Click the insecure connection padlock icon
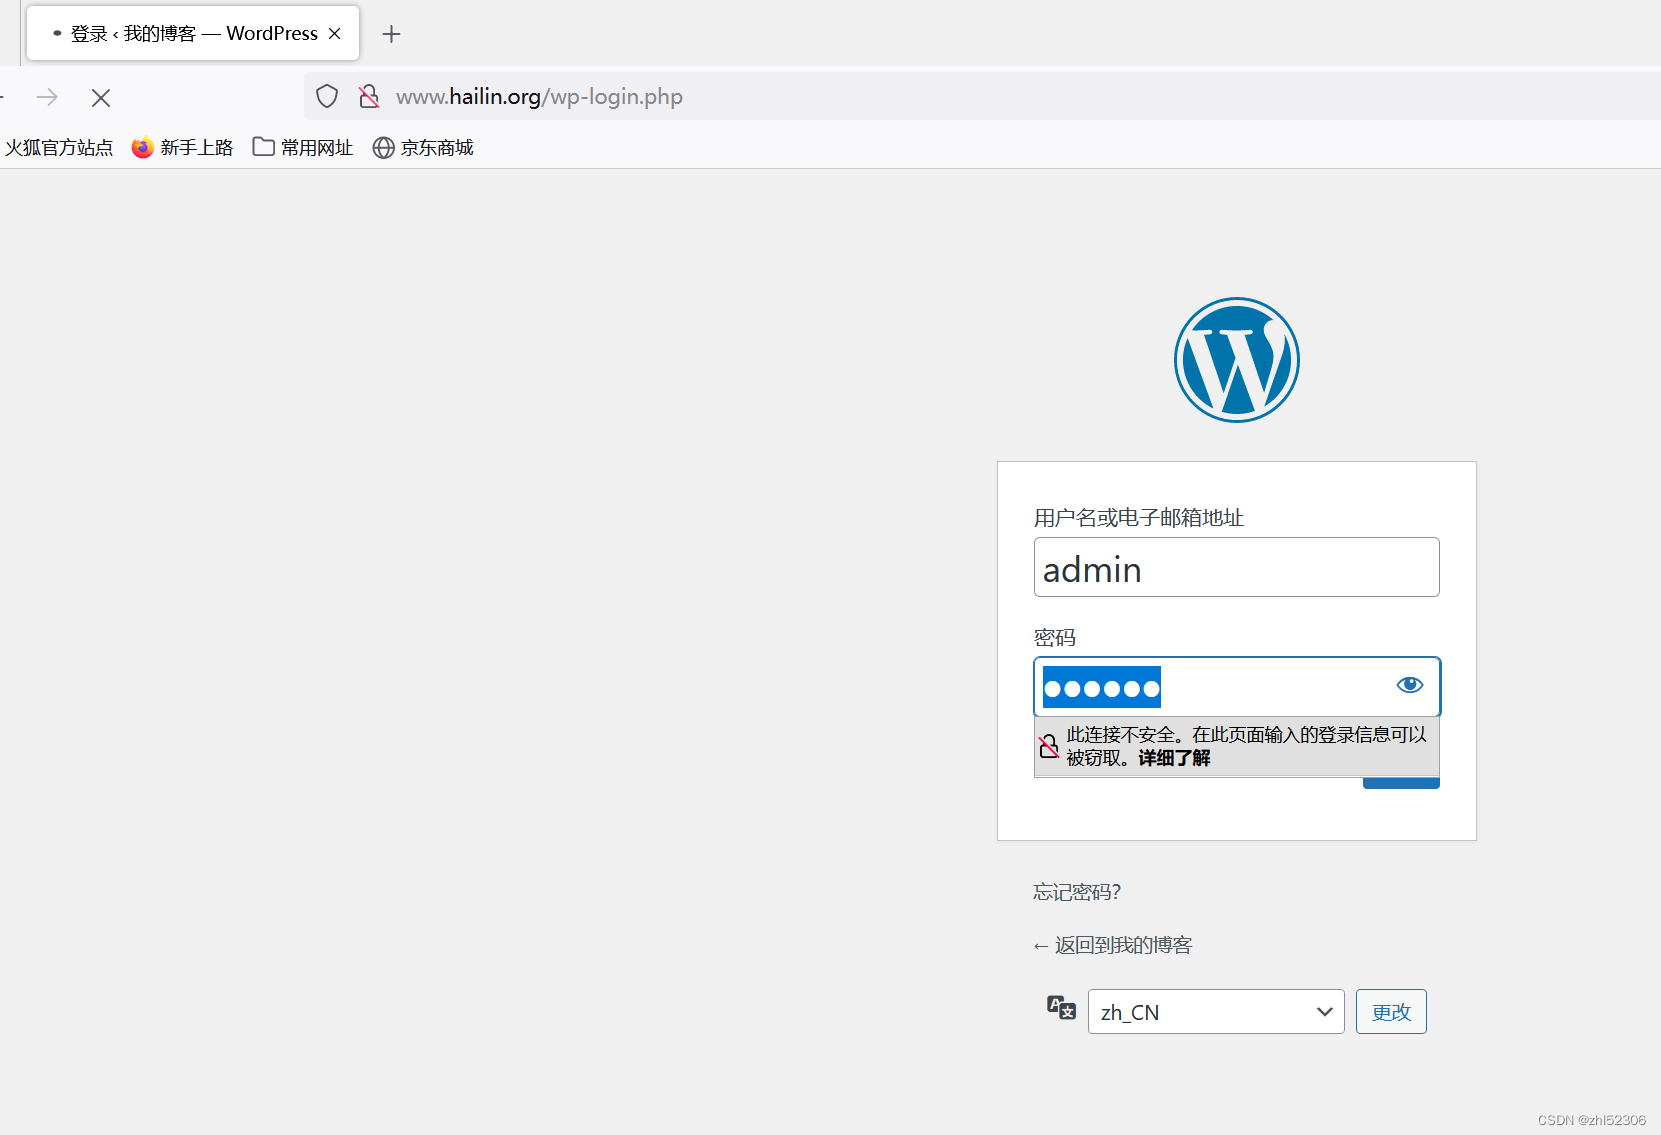Screen dimensions: 1661x1135 369,97
